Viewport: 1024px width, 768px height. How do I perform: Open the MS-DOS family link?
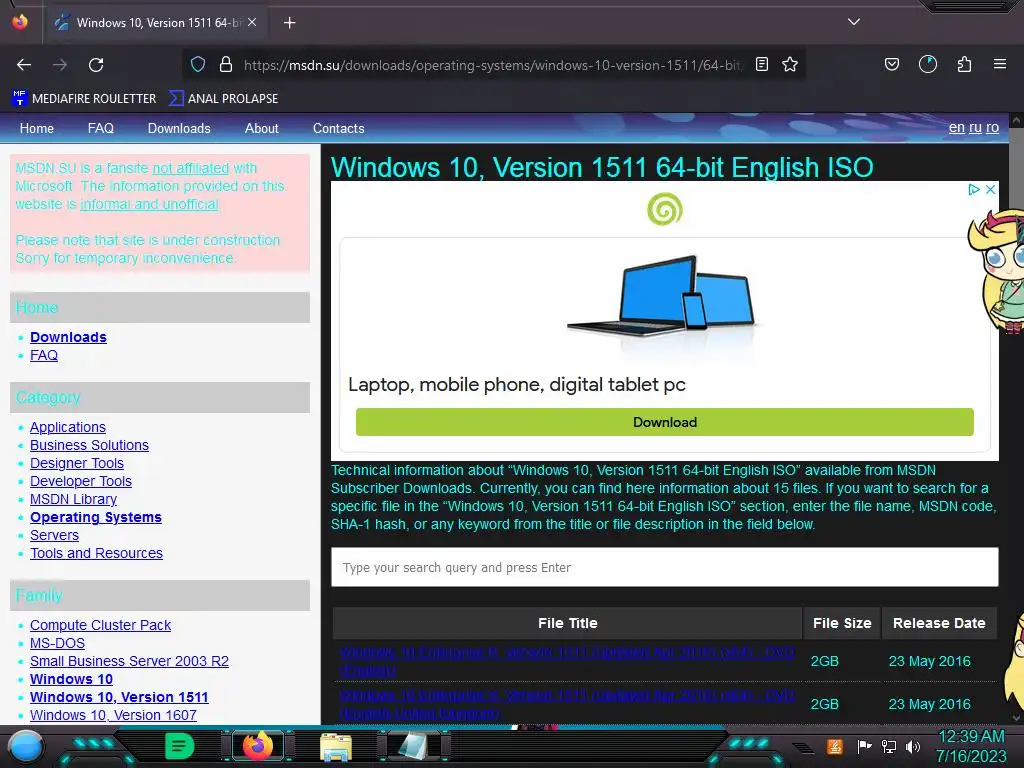[x=57, y=643]
